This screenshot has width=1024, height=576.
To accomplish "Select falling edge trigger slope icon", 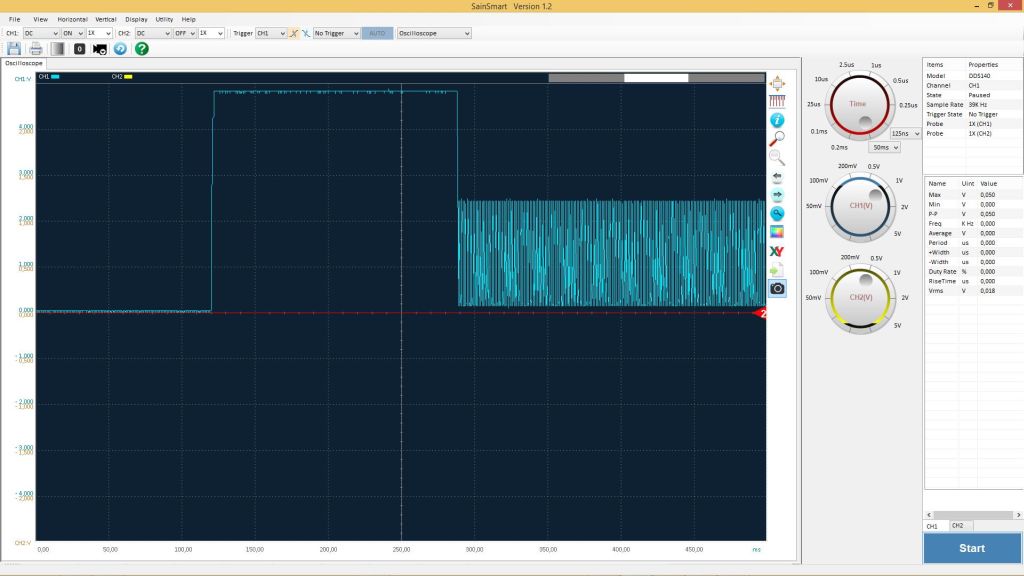I will pyautogui.click(x=305, y=33).
